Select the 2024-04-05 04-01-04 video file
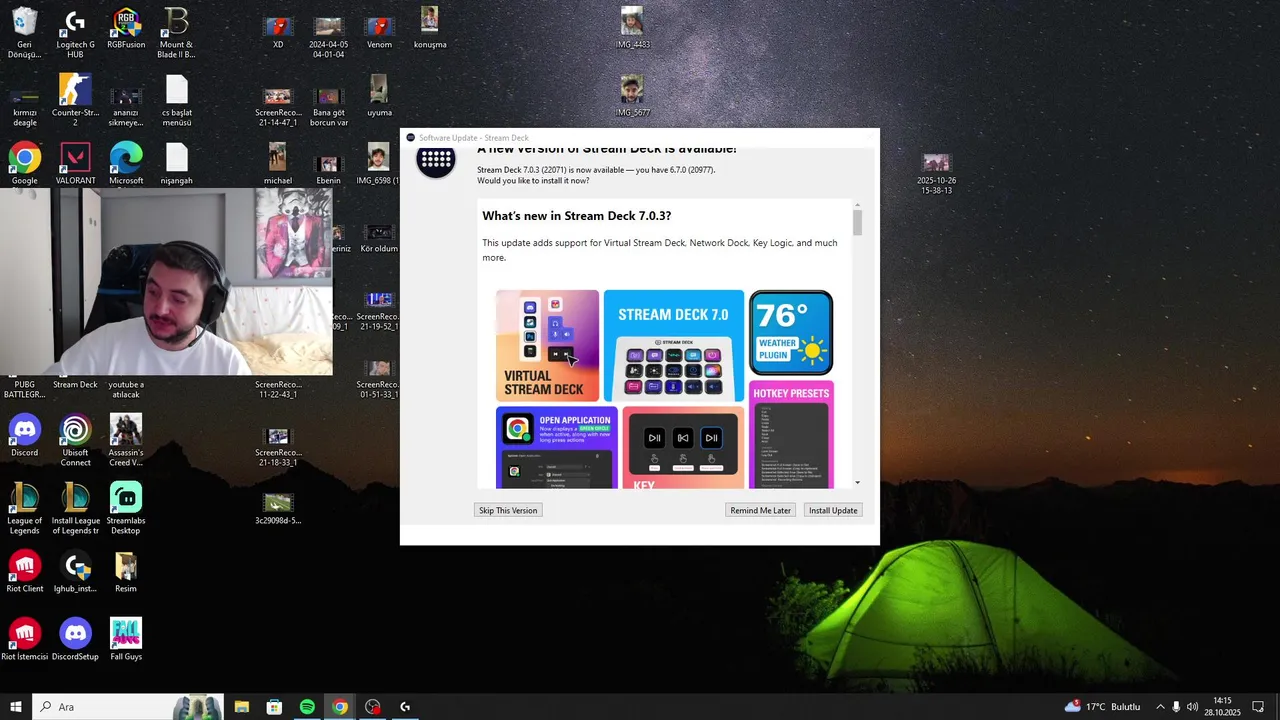Screen dimensions: 1280x720 click(x=328, y=37)
